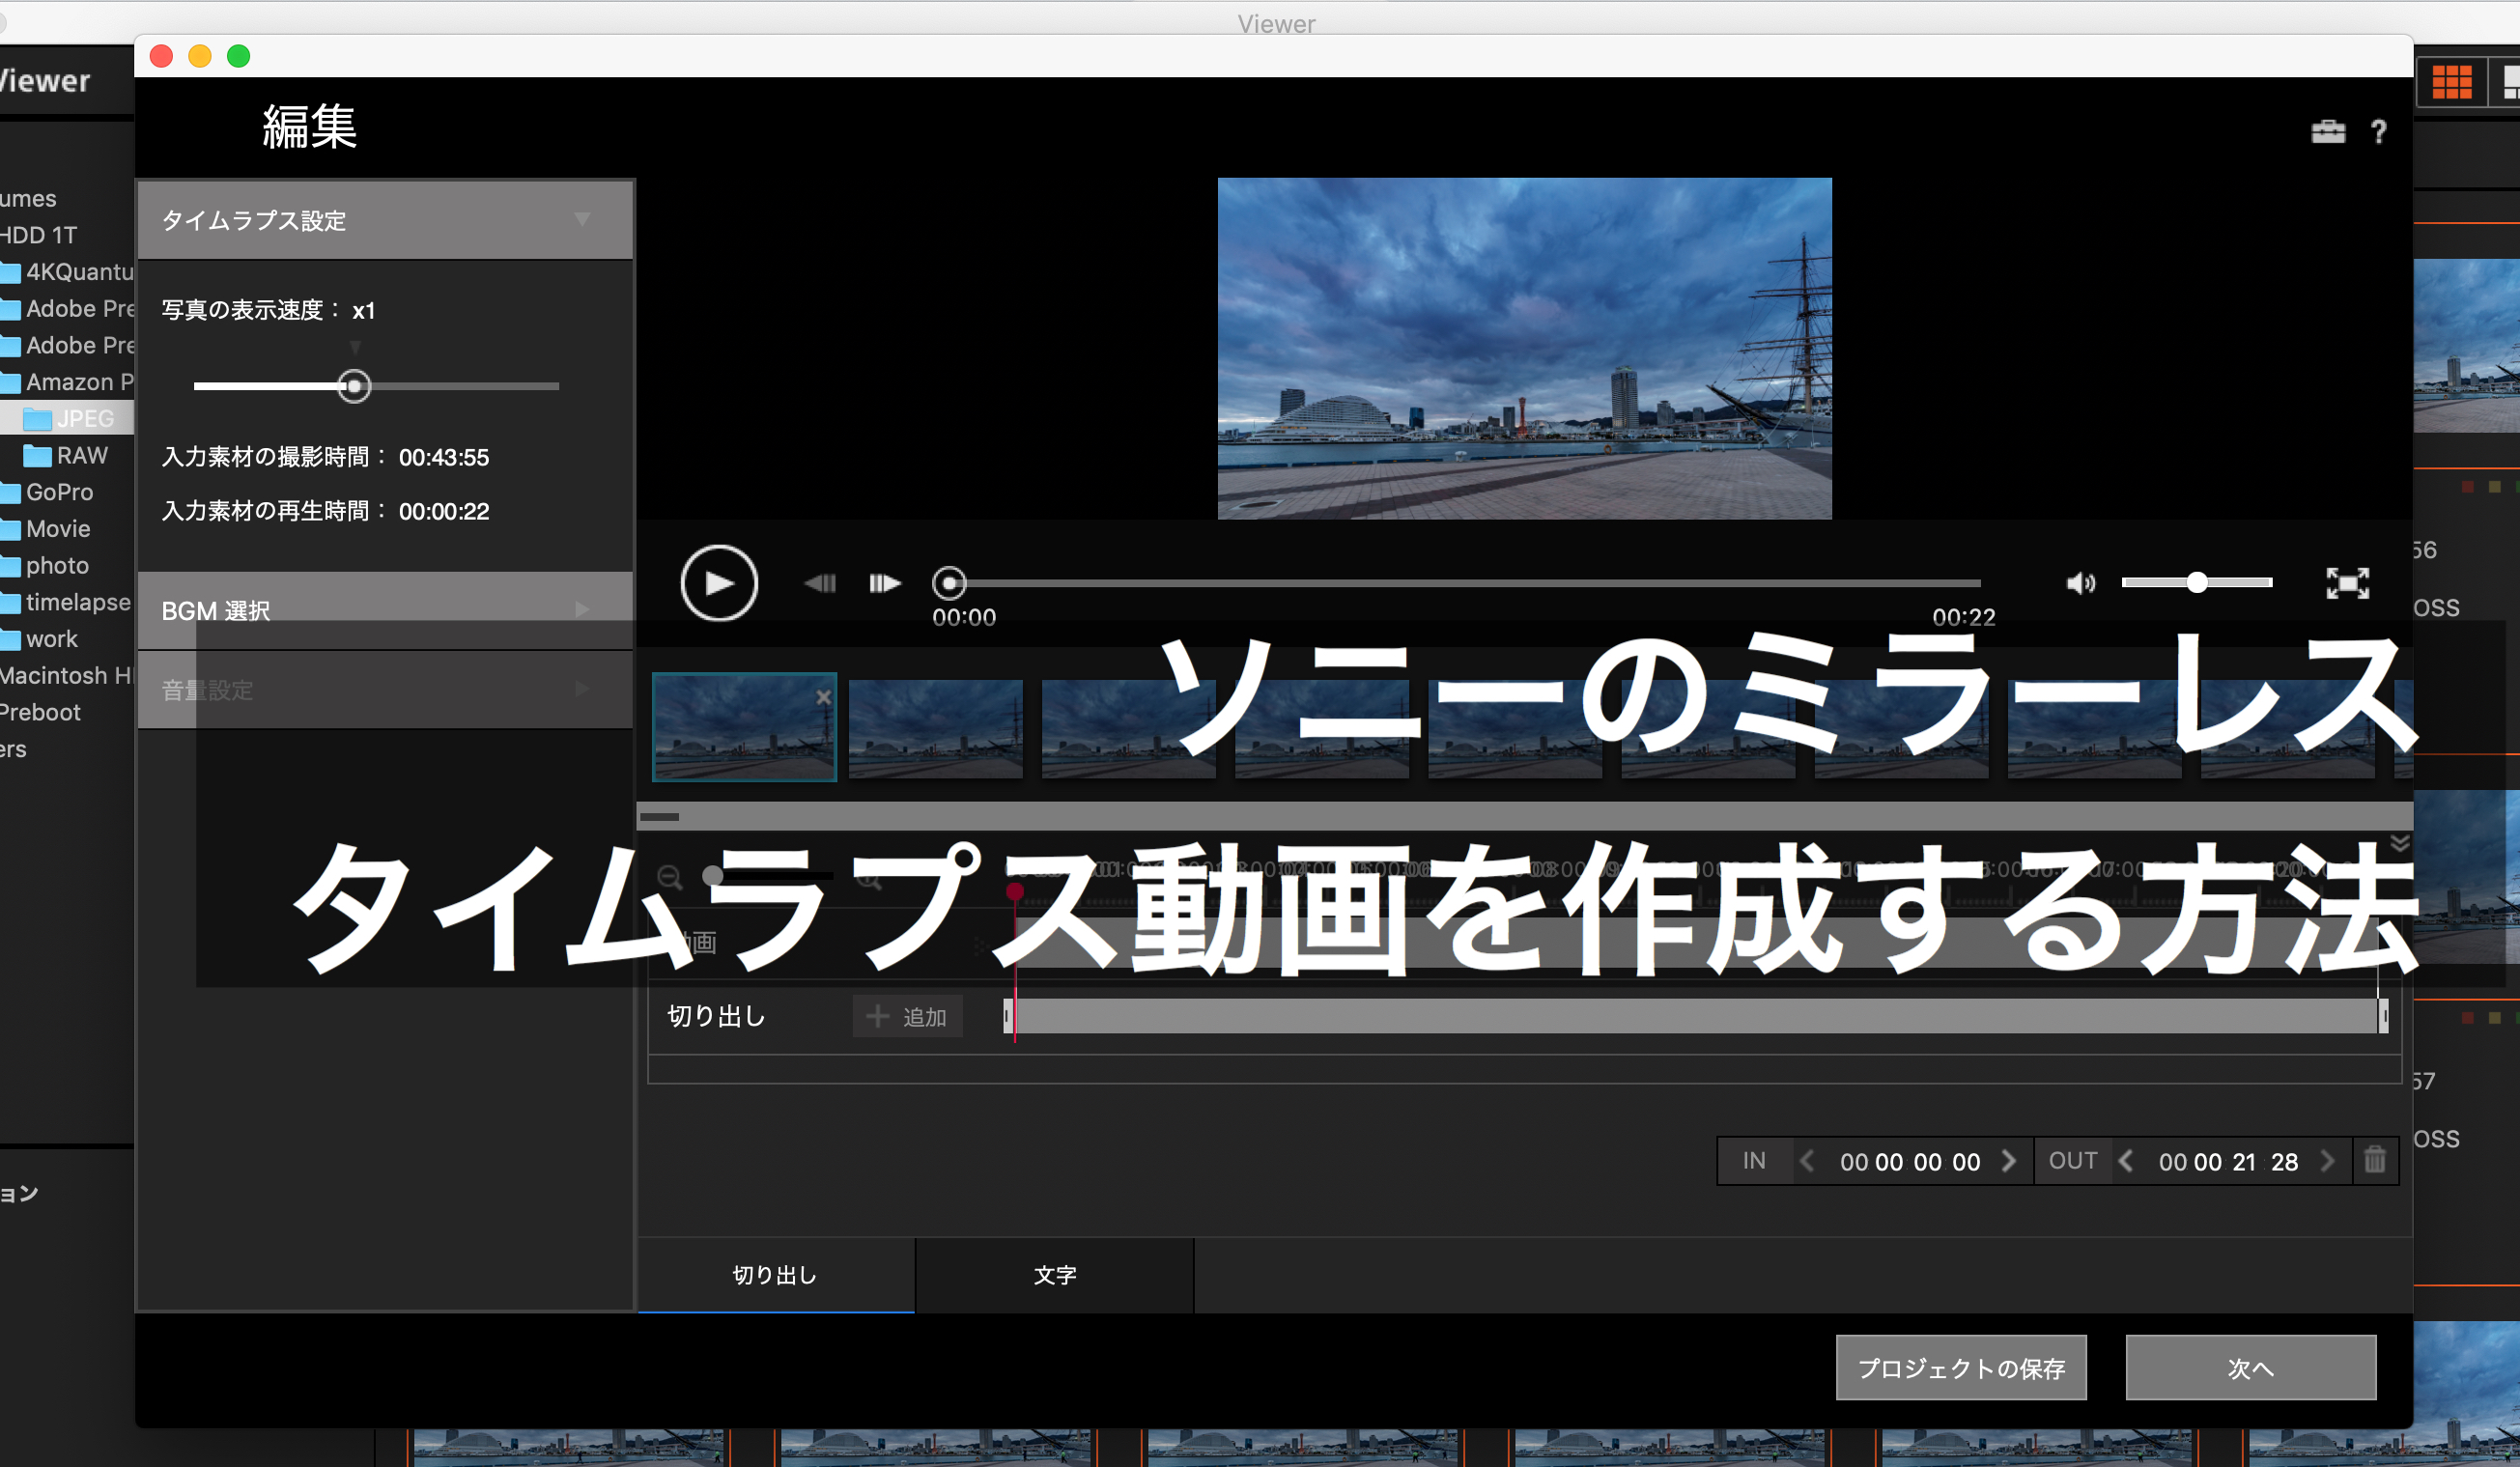
Task: Open the toolbox settings icon
Action: [2327, 132]
